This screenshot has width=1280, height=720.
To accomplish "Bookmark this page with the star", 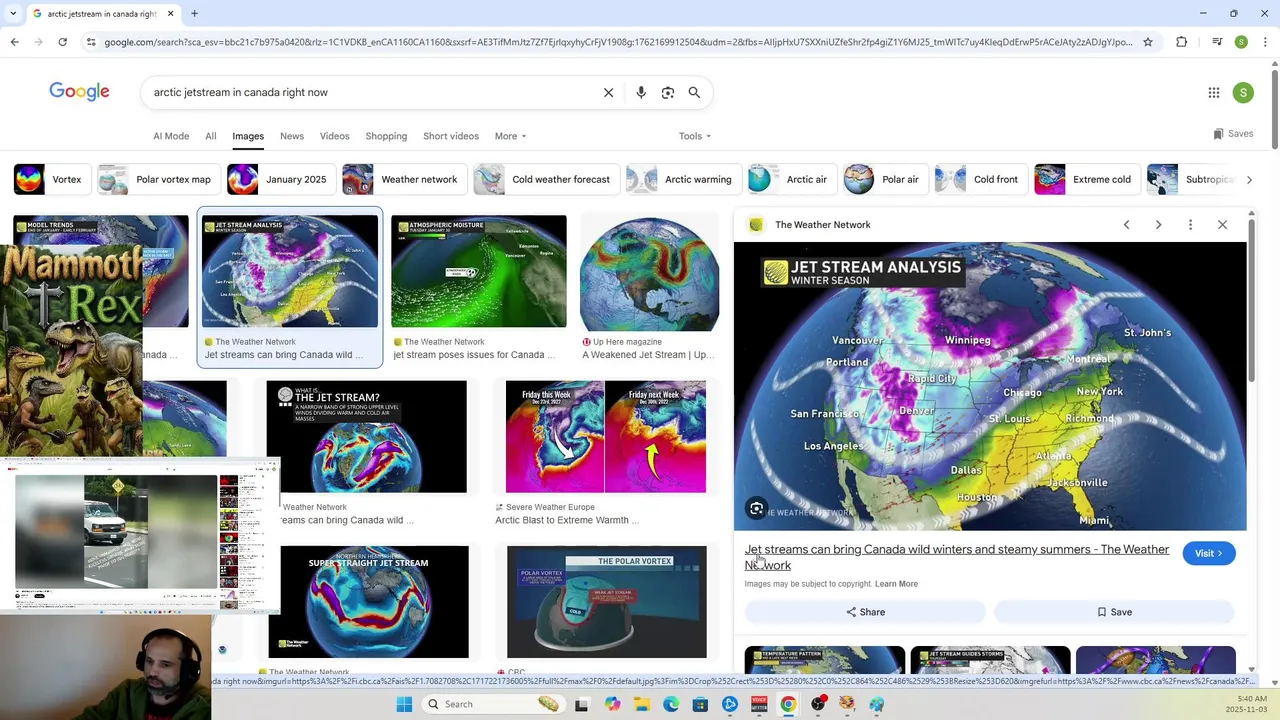I will point(1148,42).
